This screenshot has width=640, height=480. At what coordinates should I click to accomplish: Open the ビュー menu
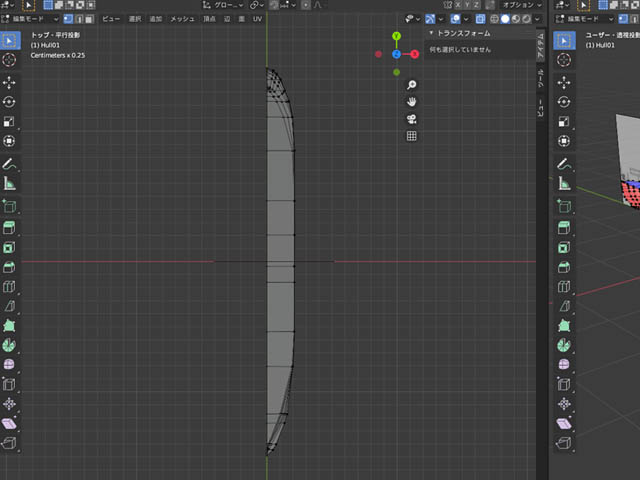click(x=111, y=19)
